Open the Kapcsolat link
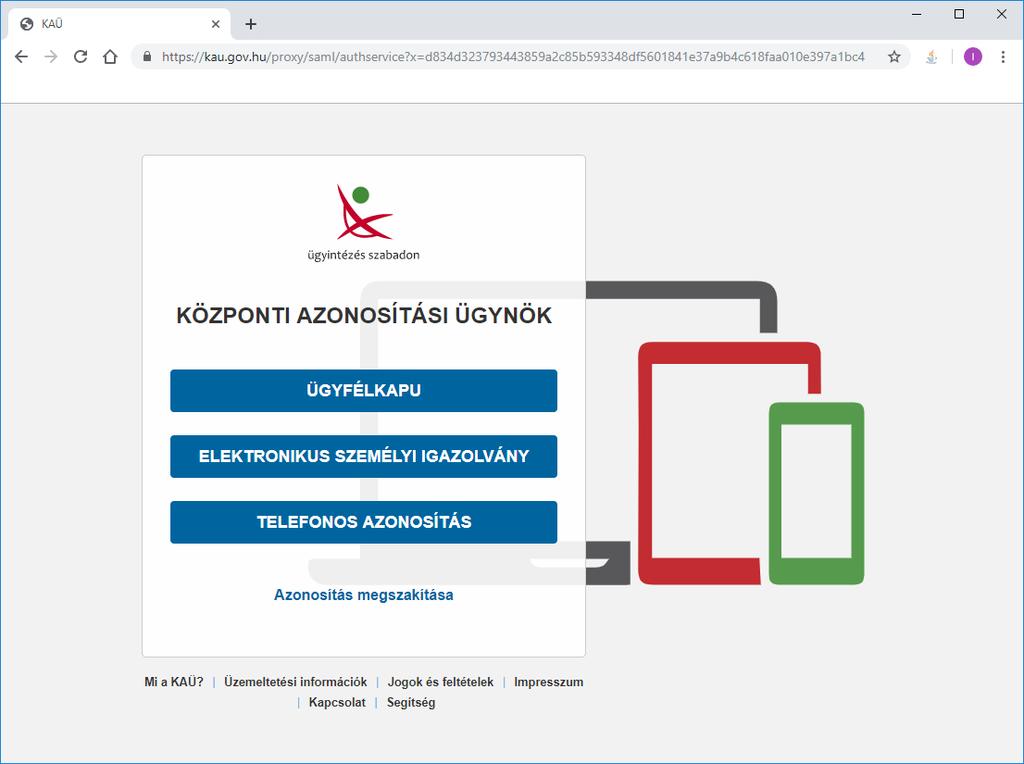 tap(337, 703)
